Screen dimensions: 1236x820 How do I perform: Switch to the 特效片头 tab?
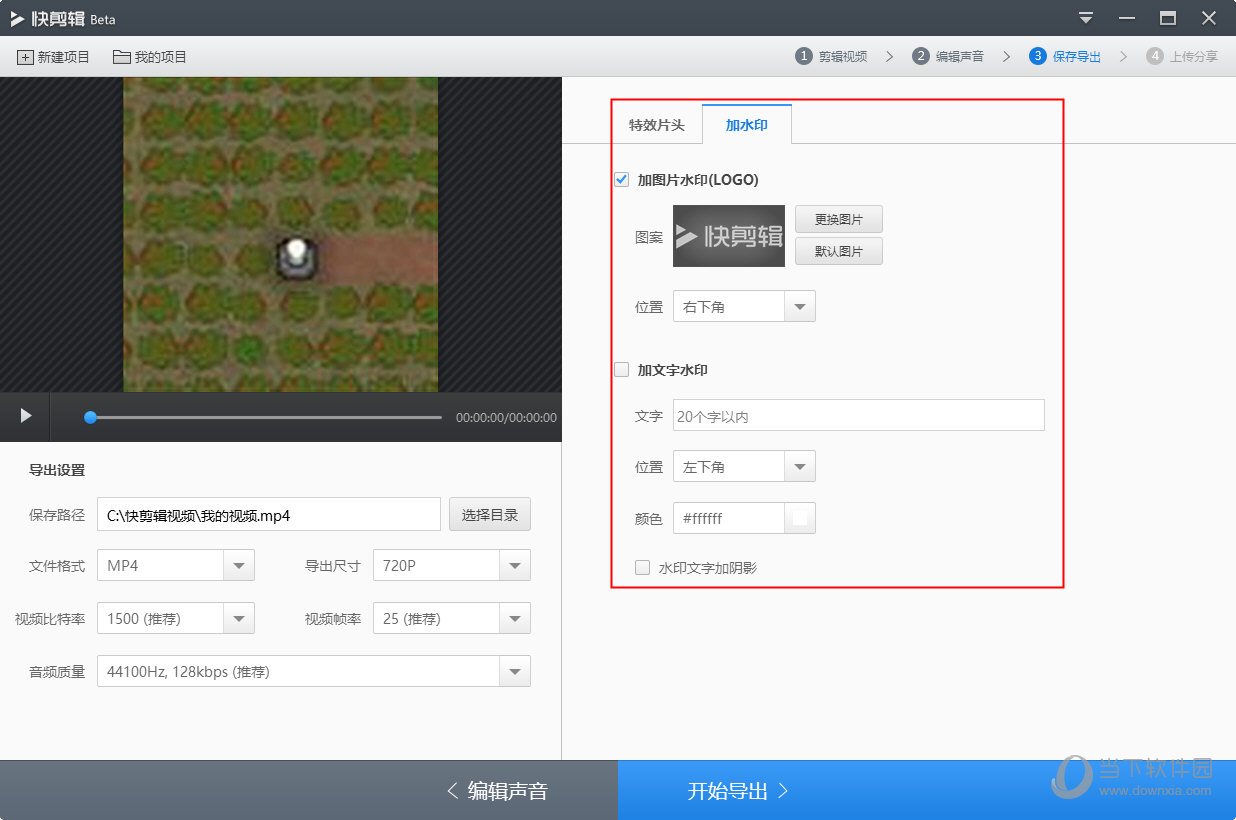(657, 125)
